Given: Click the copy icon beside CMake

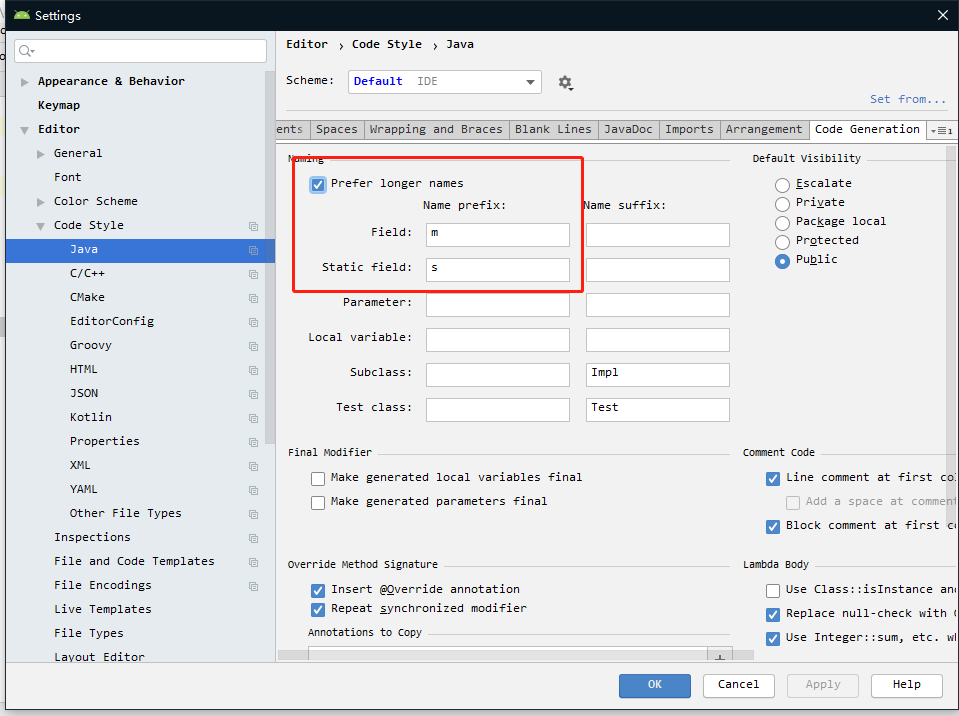Looking at the screenshot, I should [x=253, y=298].
